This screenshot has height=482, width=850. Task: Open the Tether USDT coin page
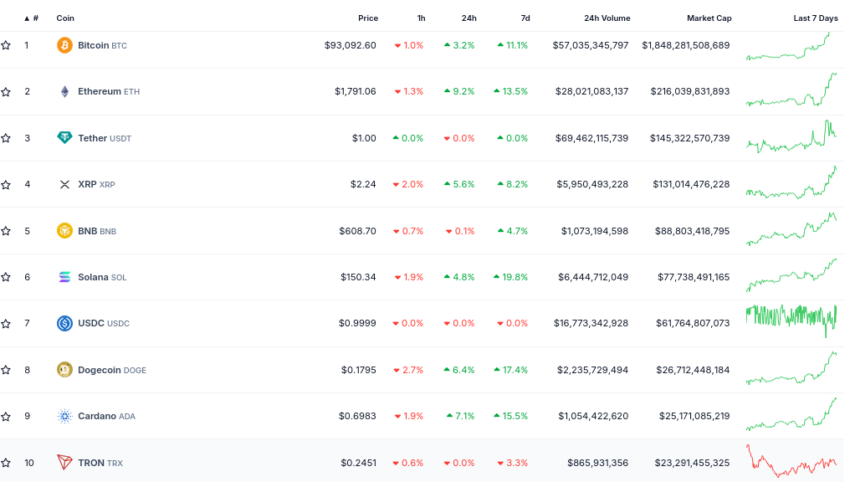[x=105, y=138]
